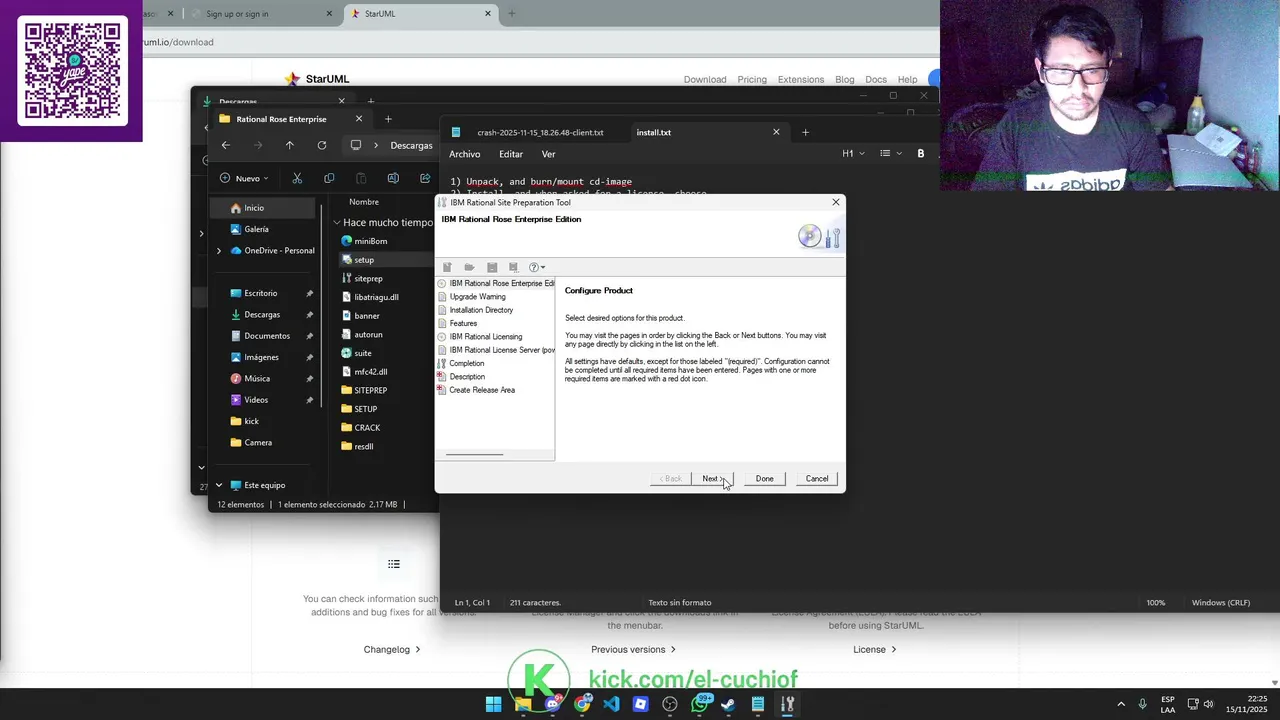Viewport: 1280px width, 720px height.
Task: Go back in File Explorer
Action: click(x=225, y=145)
